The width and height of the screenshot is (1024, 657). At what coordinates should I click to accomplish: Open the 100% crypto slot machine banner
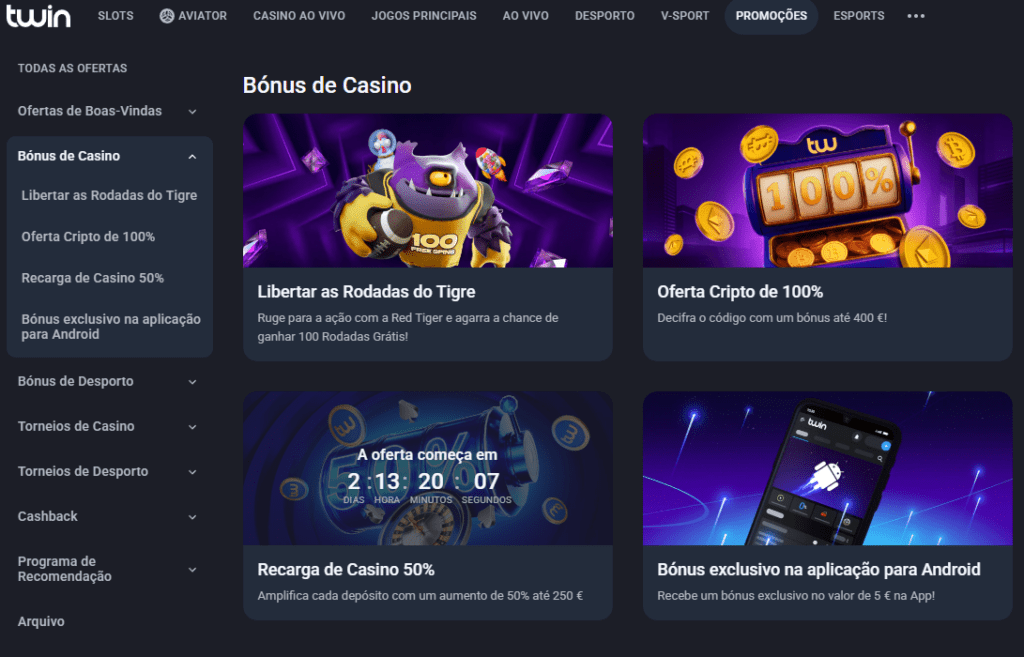827,191
